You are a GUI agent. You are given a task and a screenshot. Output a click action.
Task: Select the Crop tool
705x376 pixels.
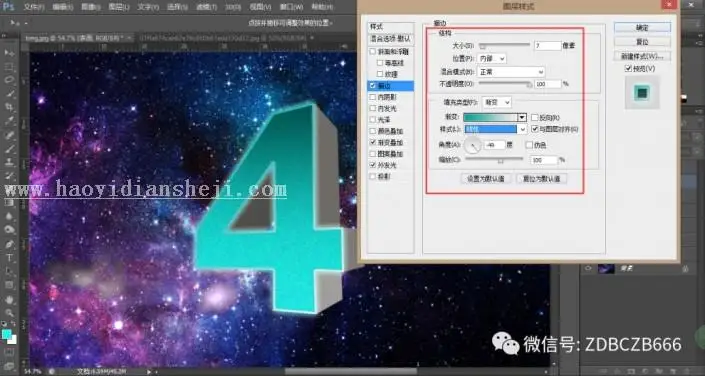pos(9,107)
